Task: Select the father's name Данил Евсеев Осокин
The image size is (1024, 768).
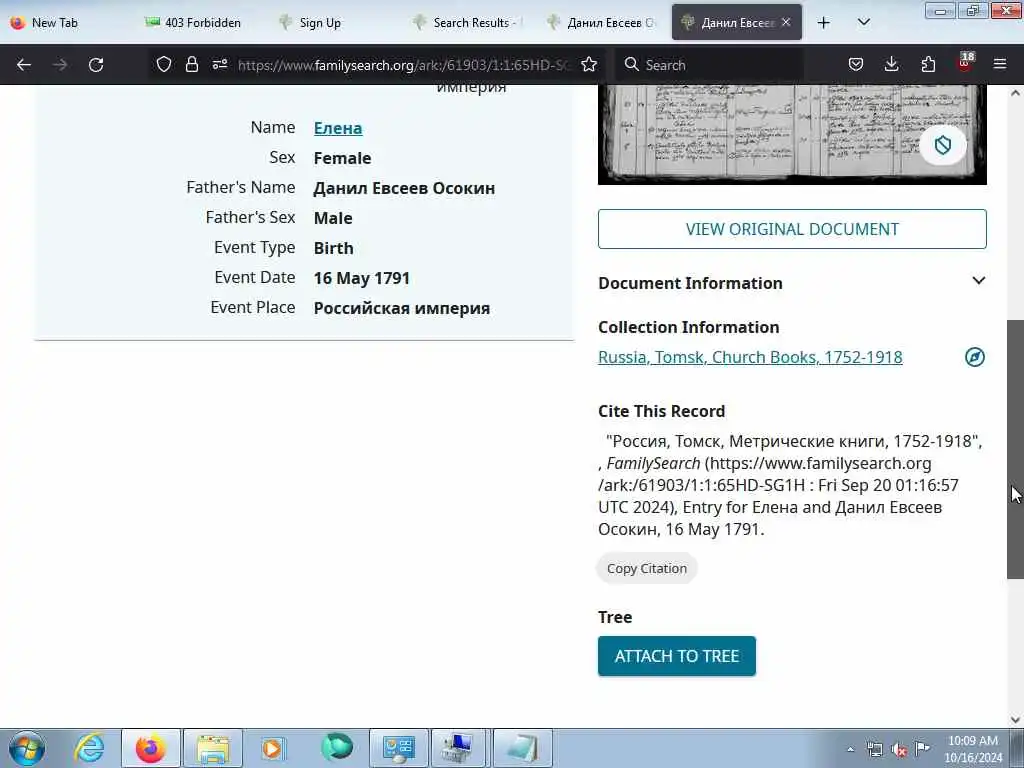Action: (x=404, y=188)
